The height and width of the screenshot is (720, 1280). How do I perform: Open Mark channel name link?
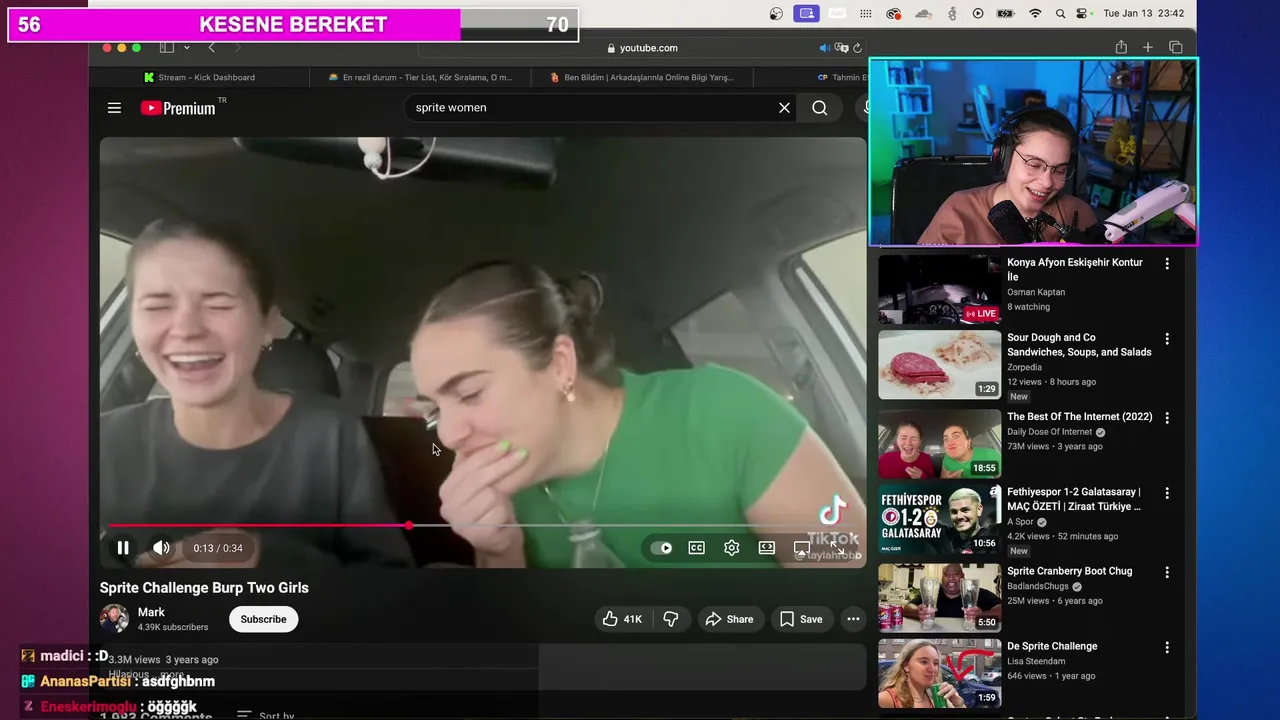tap(151, 612)
